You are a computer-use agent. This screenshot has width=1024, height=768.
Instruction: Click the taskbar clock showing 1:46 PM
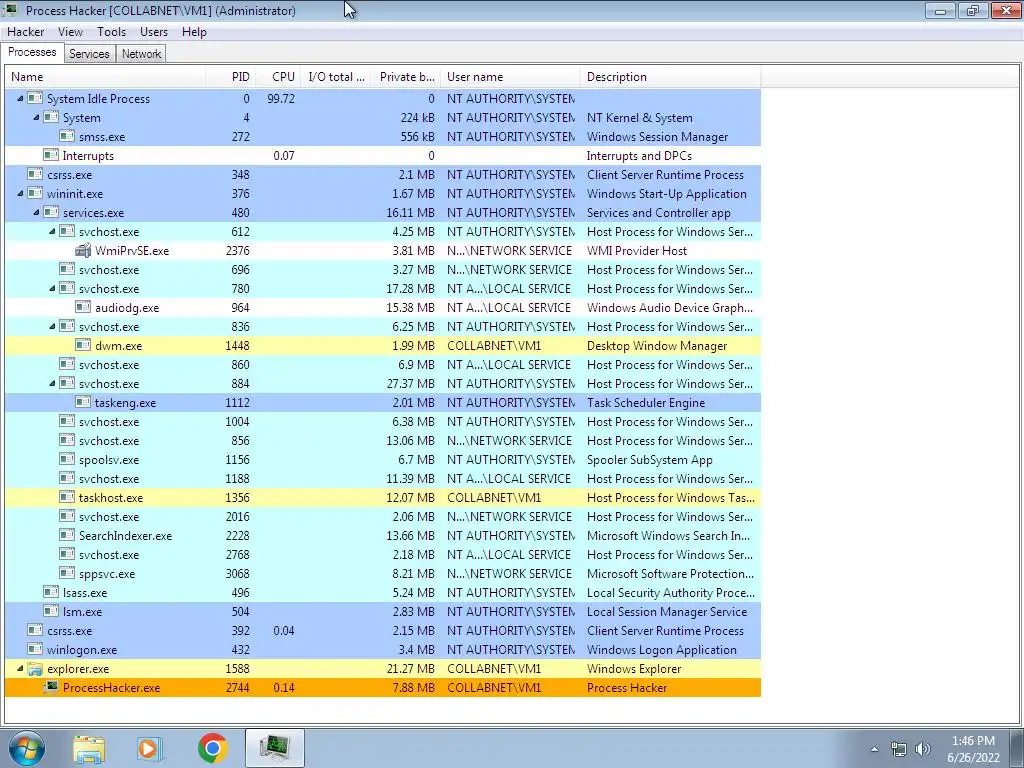point(973,748)
